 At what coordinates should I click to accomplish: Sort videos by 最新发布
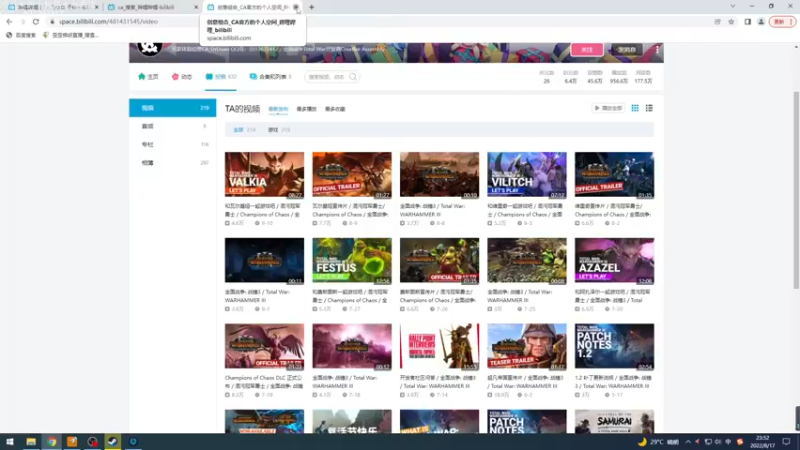click(278, 109)
